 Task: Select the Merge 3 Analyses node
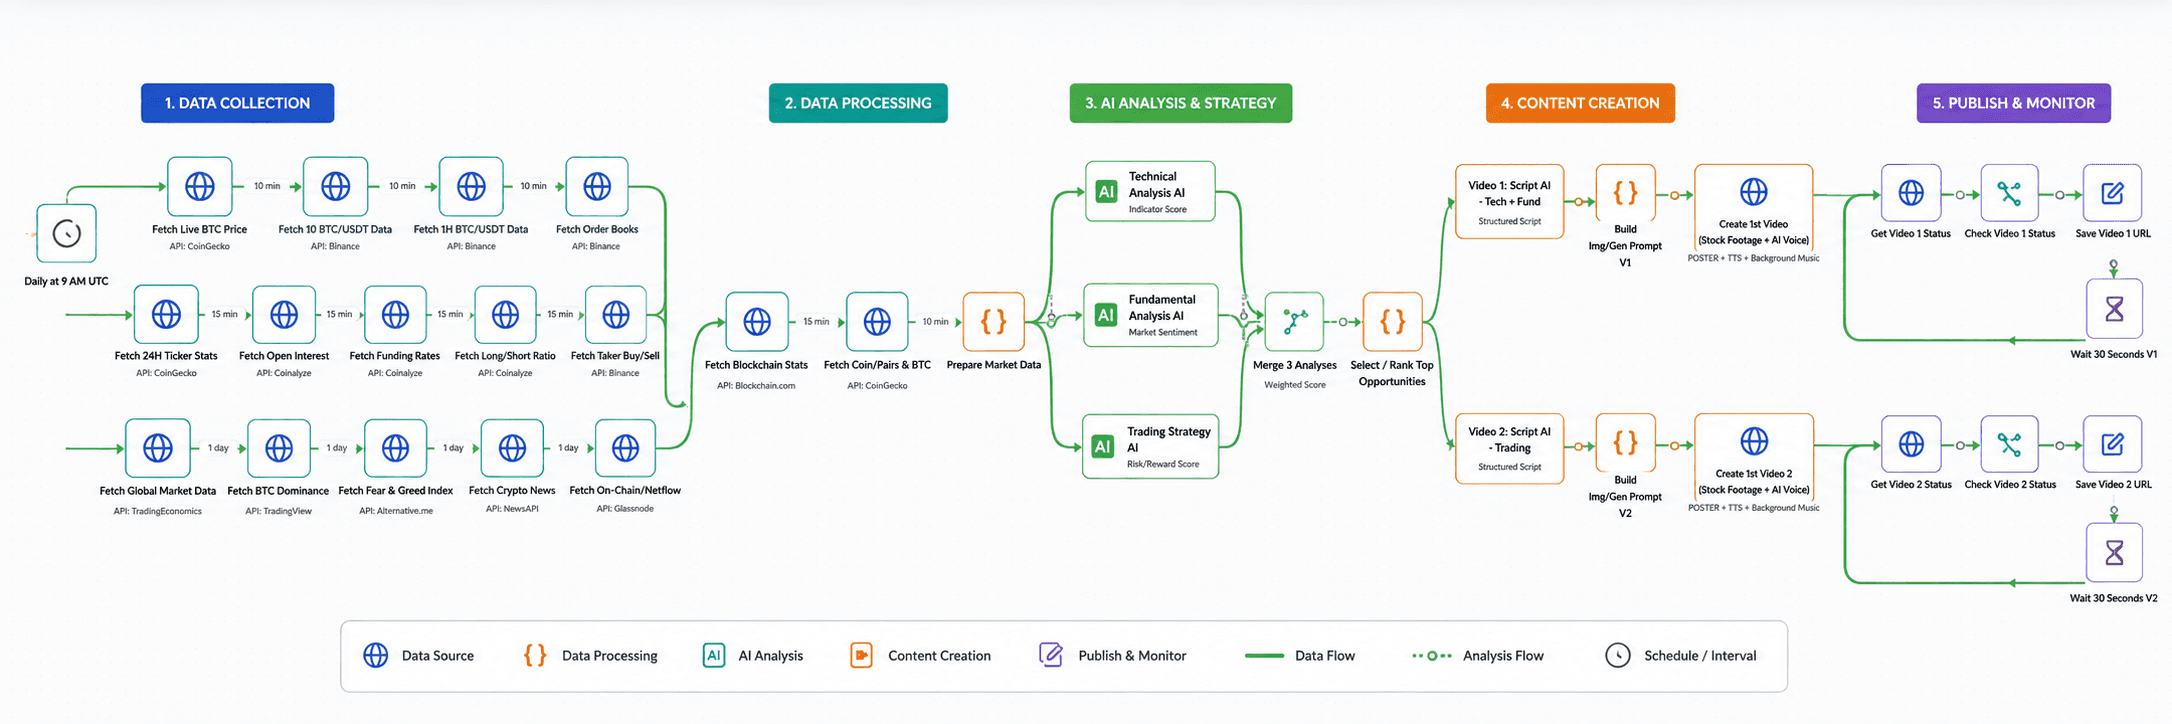click(x=1294, y=322)
